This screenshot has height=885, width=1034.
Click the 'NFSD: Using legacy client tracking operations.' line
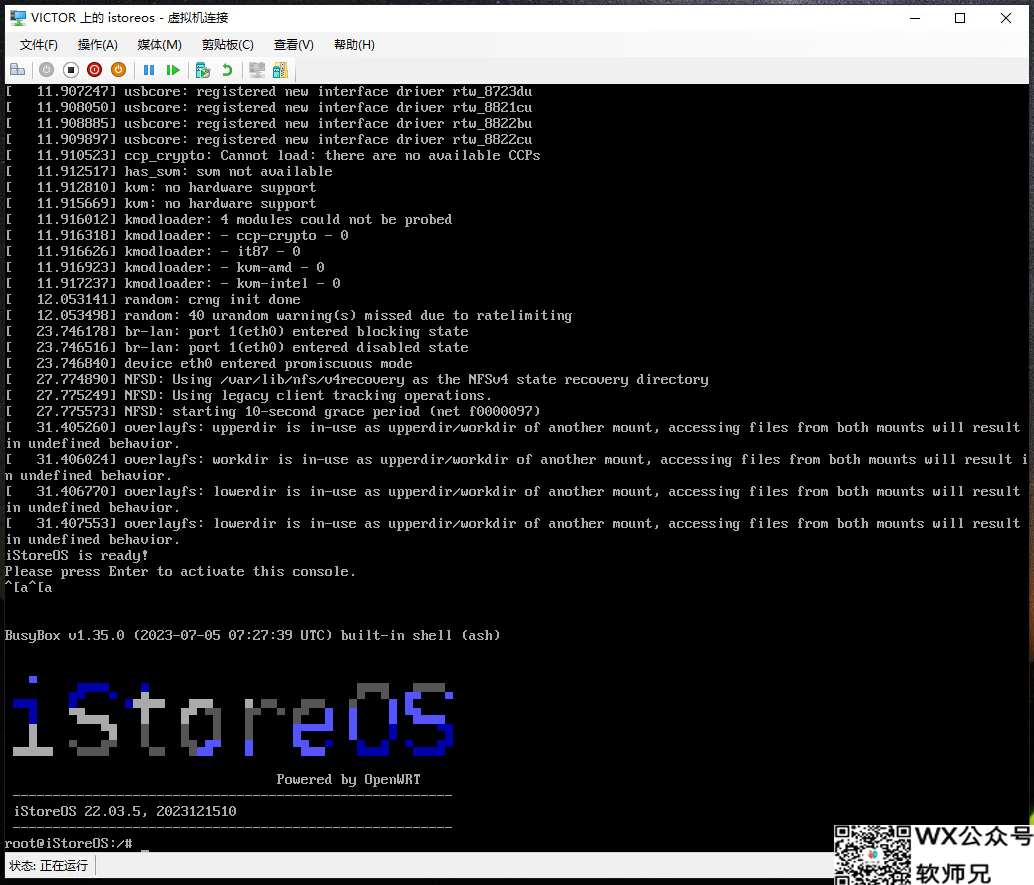(249, 396)
